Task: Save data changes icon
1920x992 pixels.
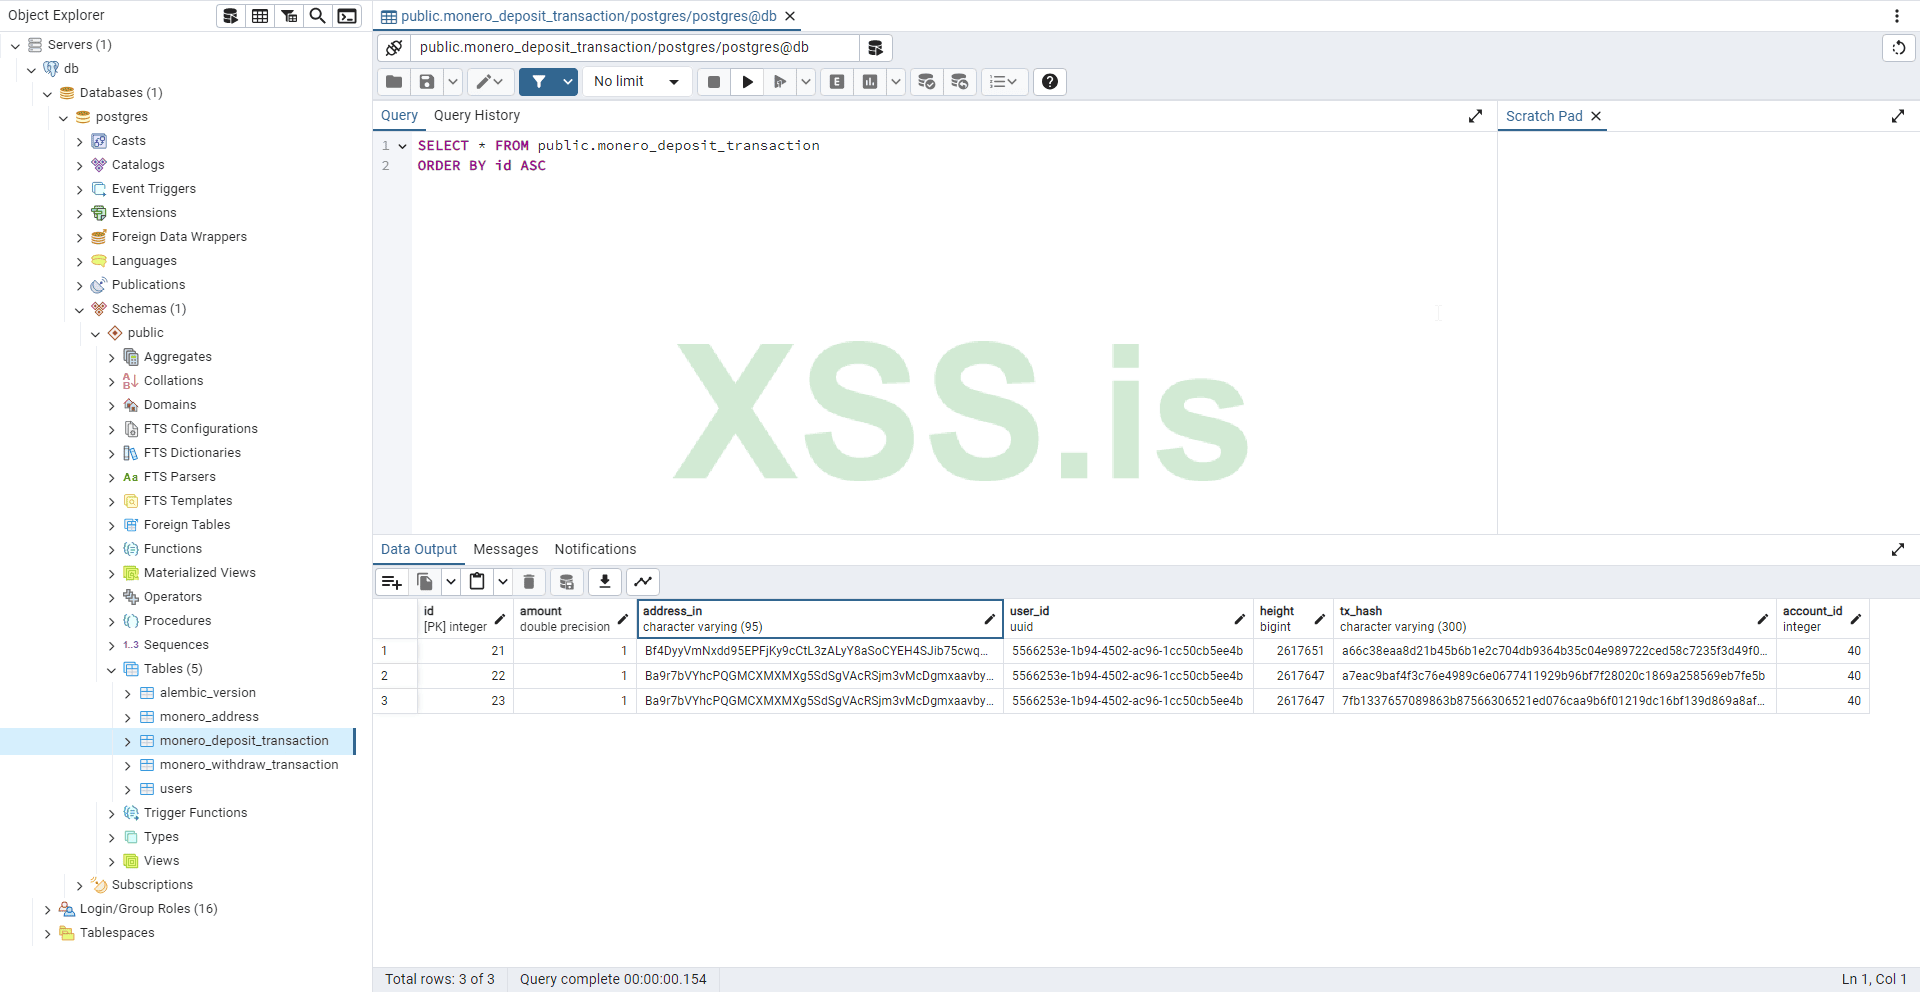Action: (x=567, y=582)
